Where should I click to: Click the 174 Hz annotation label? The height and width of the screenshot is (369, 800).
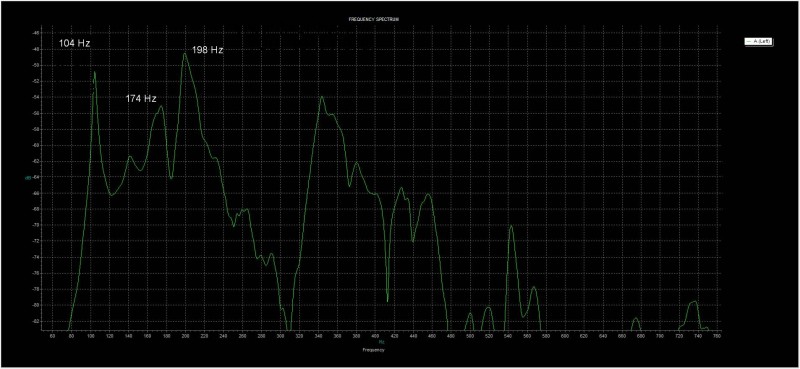coord(141,99)
